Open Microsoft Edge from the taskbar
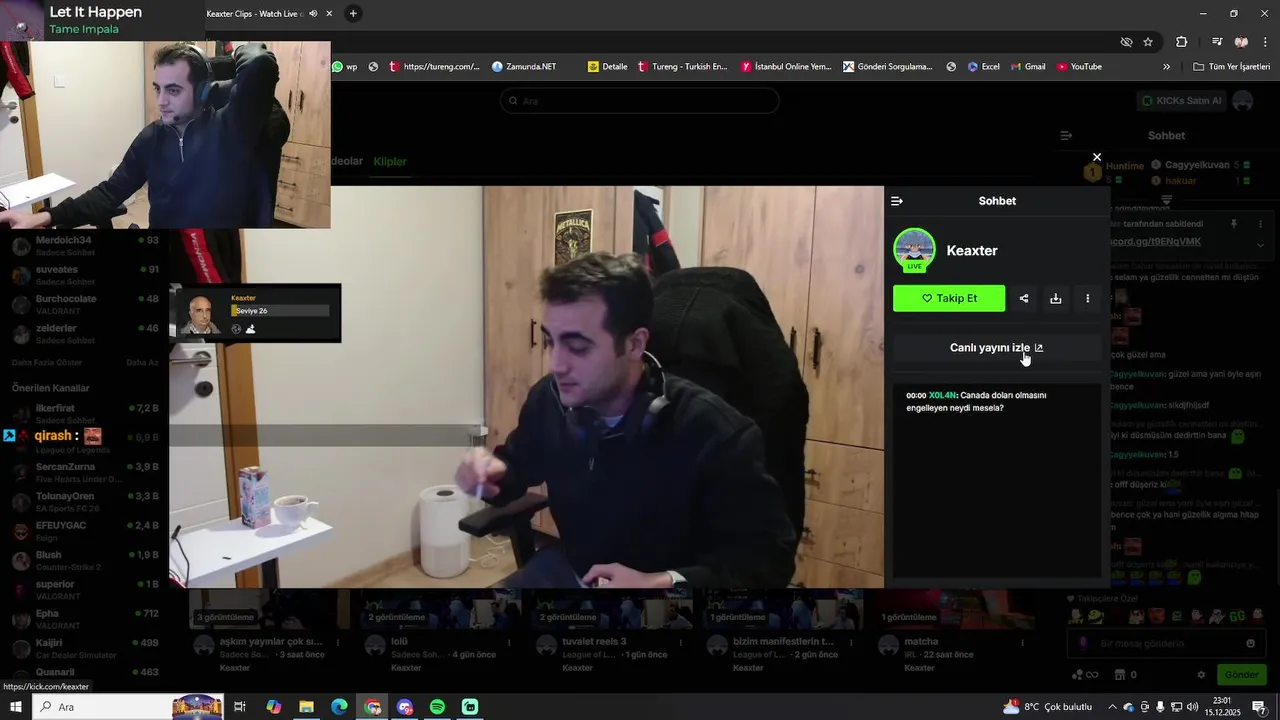 pos(339,707)
